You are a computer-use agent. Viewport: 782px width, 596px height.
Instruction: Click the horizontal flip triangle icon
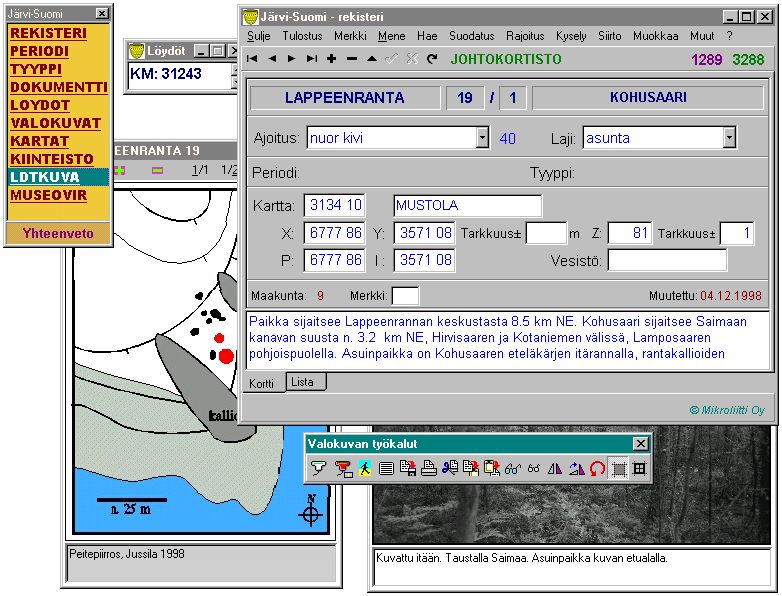(555, 468)
